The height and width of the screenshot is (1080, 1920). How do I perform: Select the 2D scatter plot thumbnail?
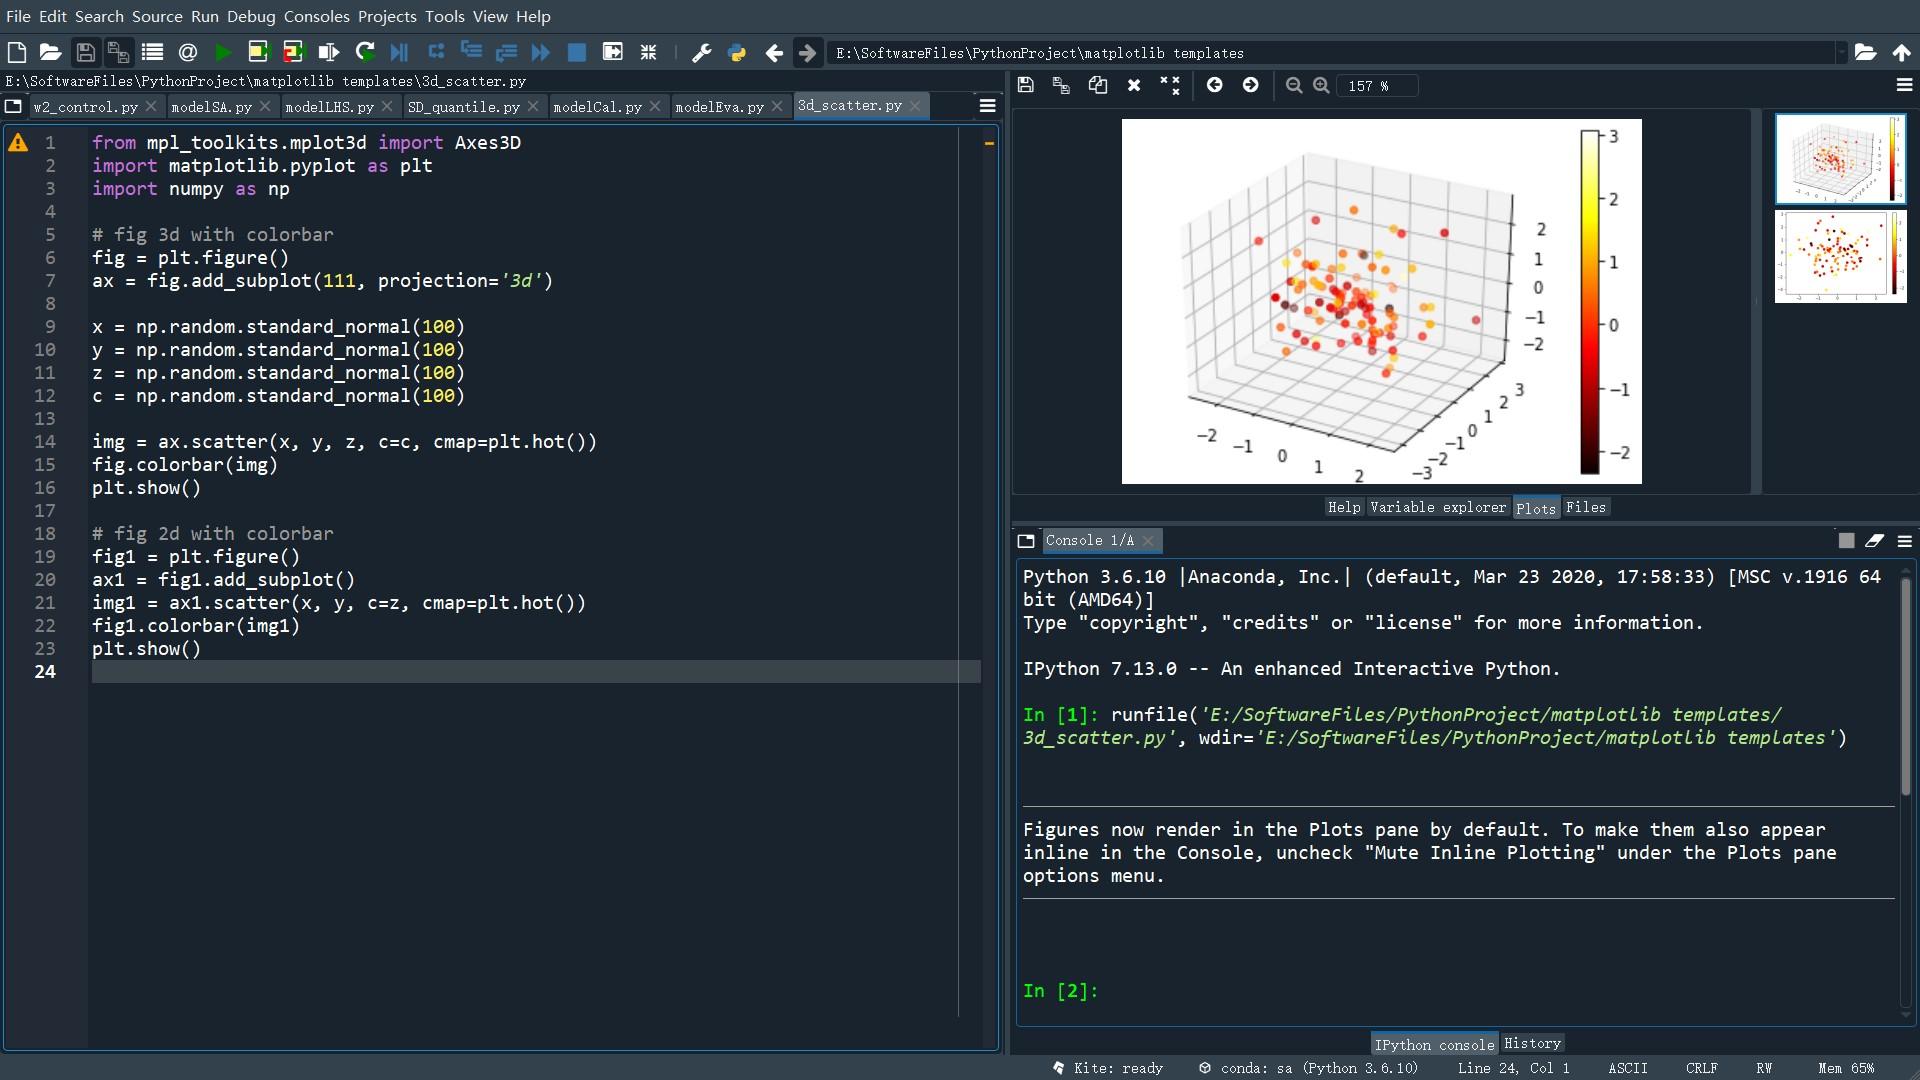click(1839, 256)
